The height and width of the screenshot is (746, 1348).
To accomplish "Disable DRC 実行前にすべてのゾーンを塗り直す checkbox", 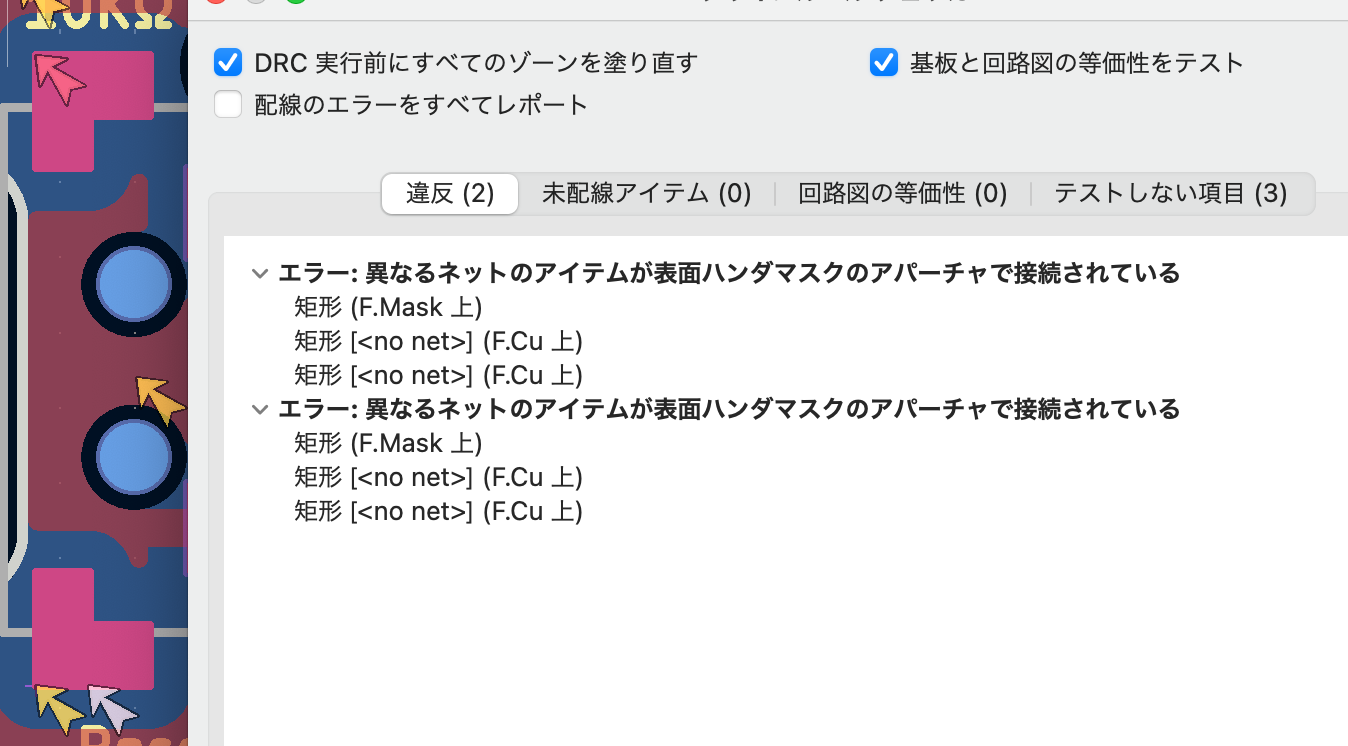I will click(x=229, y=63).
